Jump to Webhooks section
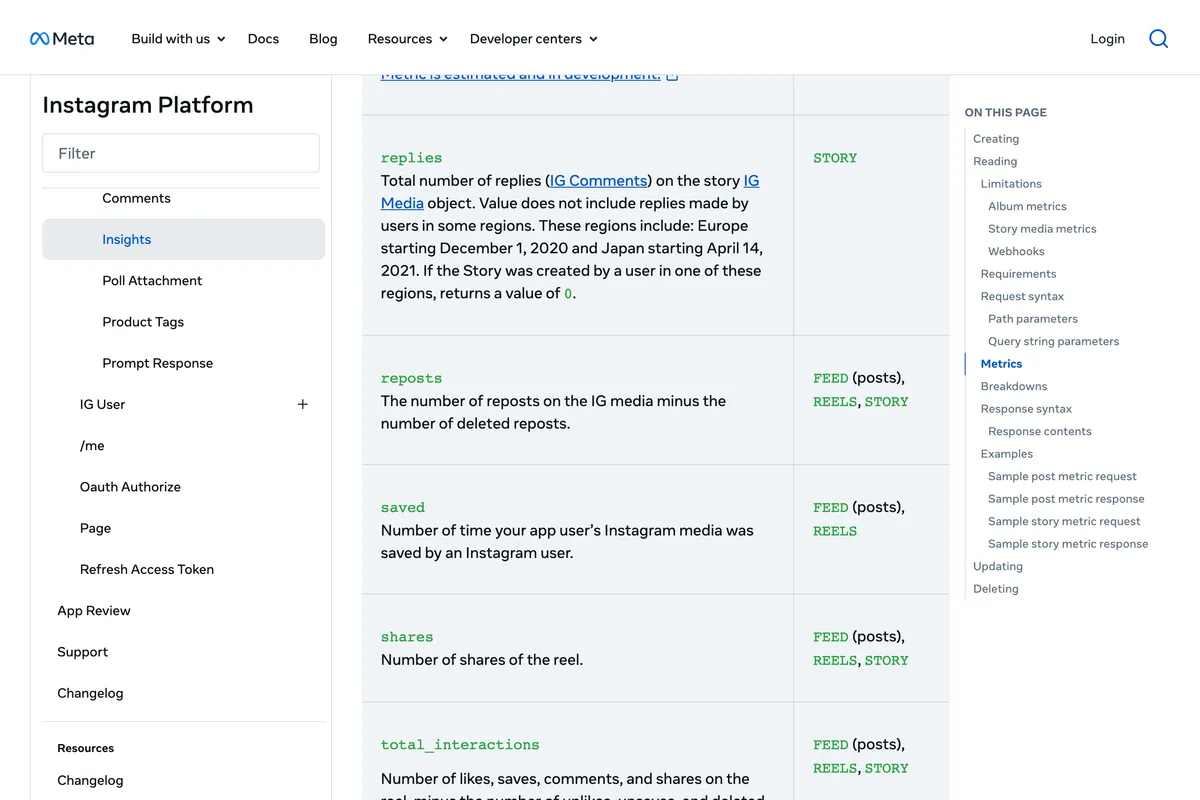The height and width of the screenshot is (800, 1200). coord(1016,251)
